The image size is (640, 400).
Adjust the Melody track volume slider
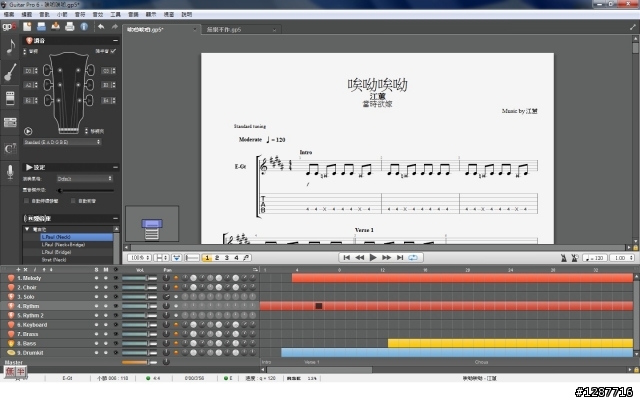tap(140, 278)
